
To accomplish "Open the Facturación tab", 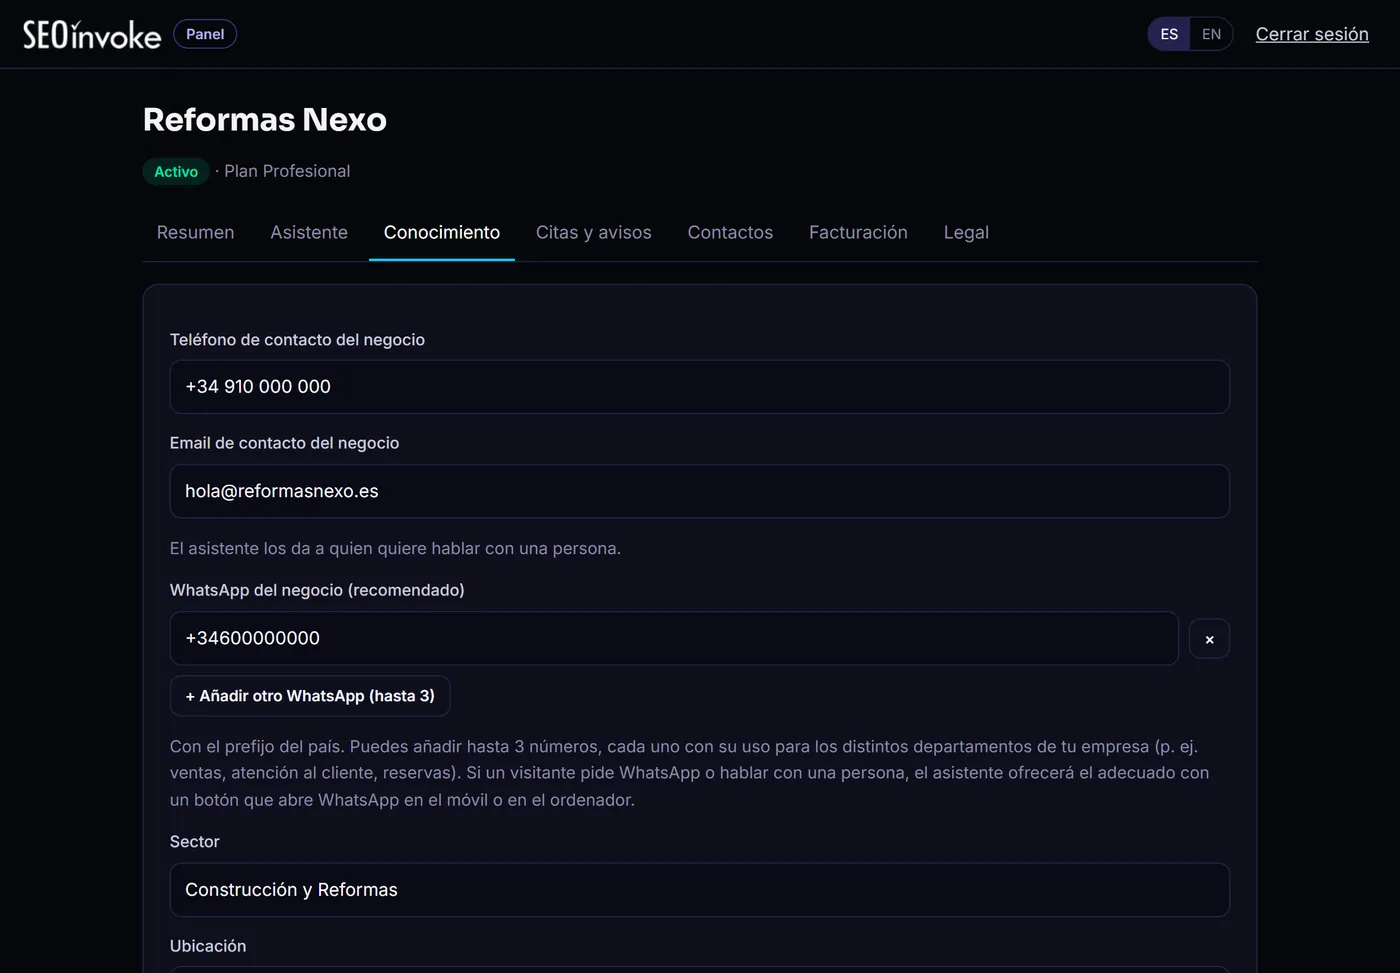I will [x=858, y=232].
